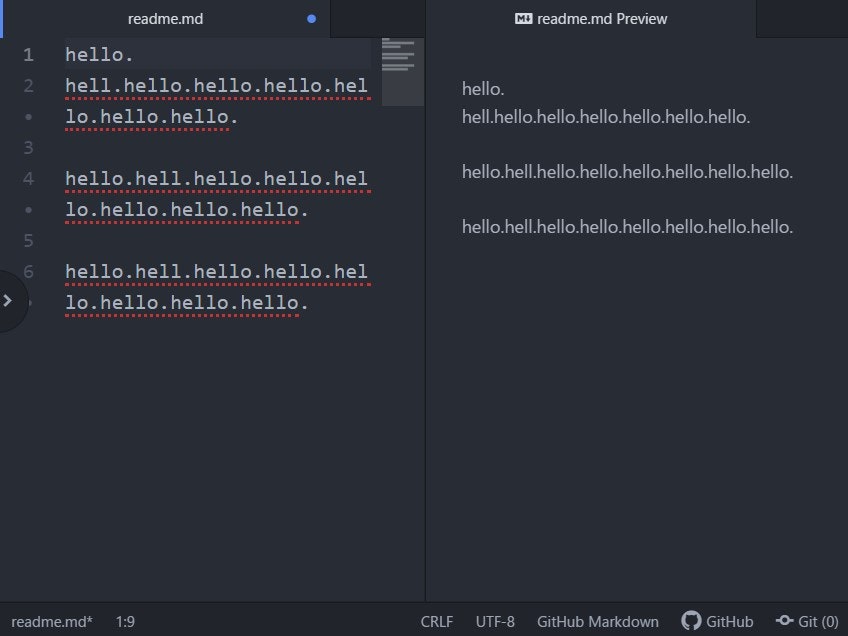Click line number 2 in gutter
This screenshot has width=848, height=636.
pyautogui.click(x=29, y=85)
